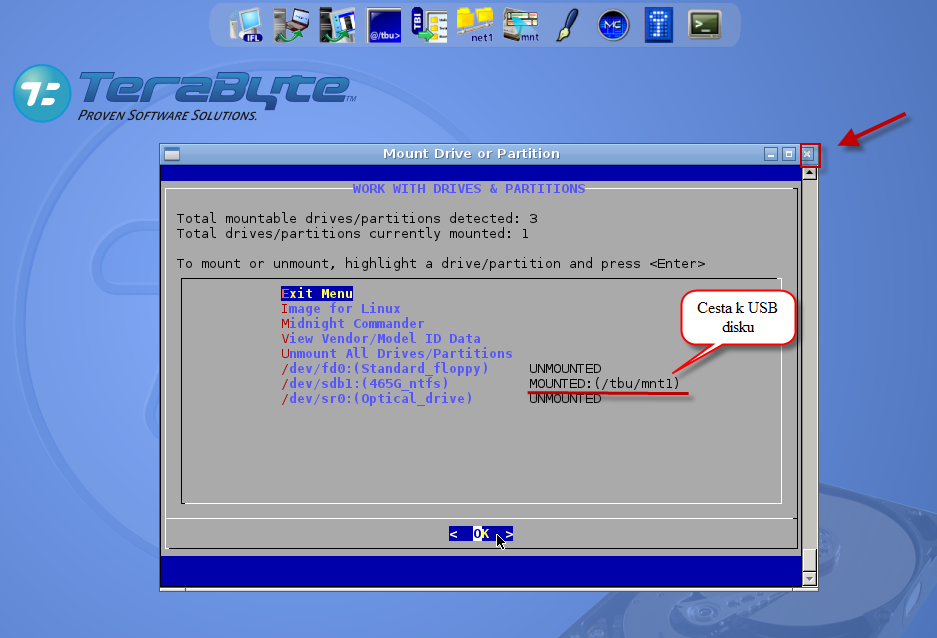Minimize the Mount Drive or Partition window
The image size is (937, 638).
(x=771, y=154)
